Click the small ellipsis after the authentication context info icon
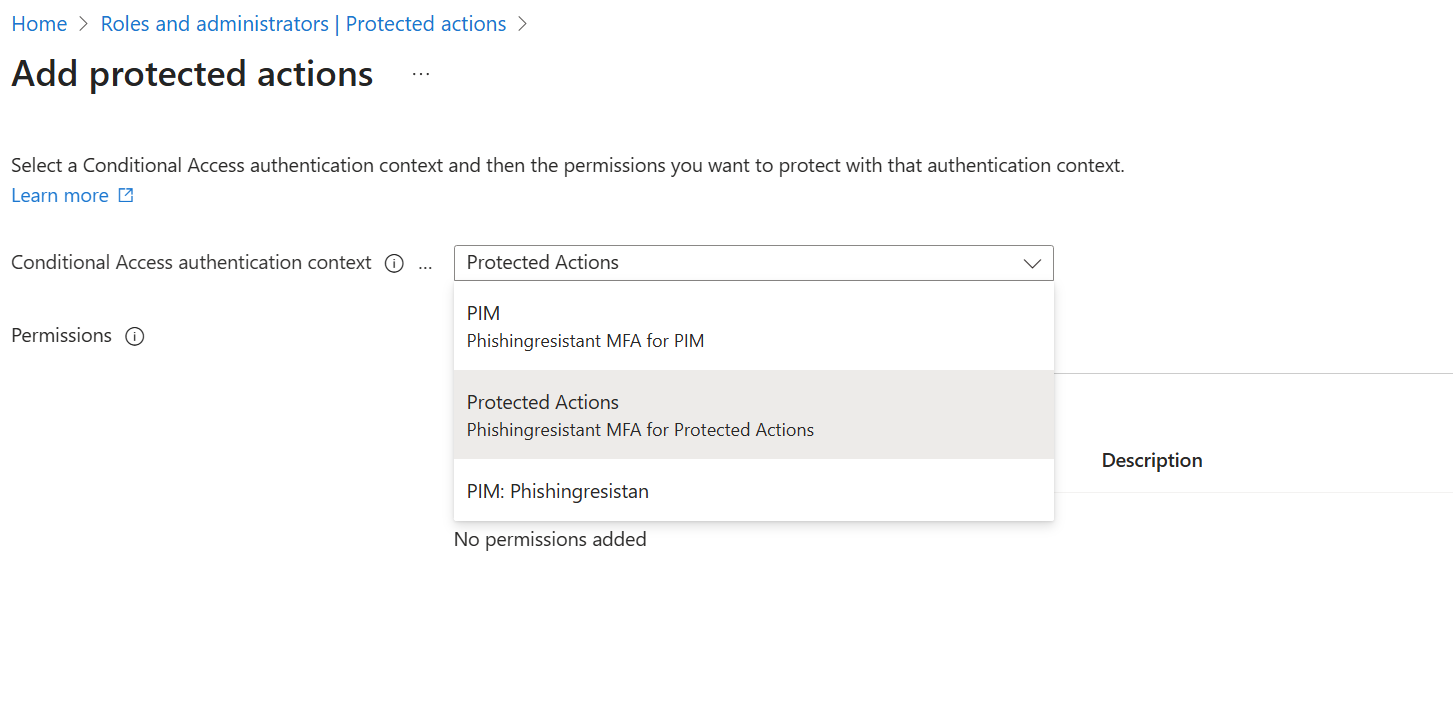 [x=426, y=264]
